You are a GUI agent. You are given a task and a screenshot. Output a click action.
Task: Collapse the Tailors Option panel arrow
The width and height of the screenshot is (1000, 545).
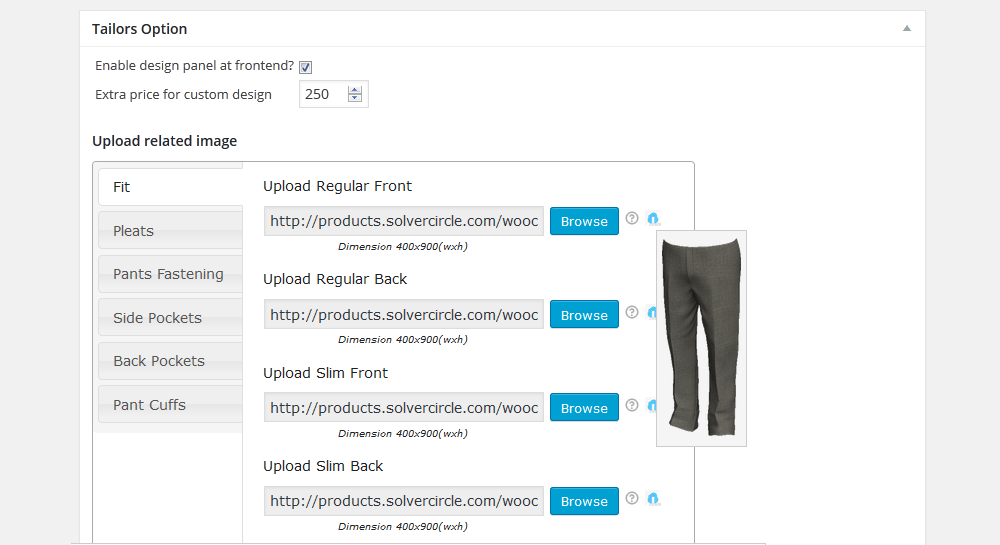(x=906, y=28)
